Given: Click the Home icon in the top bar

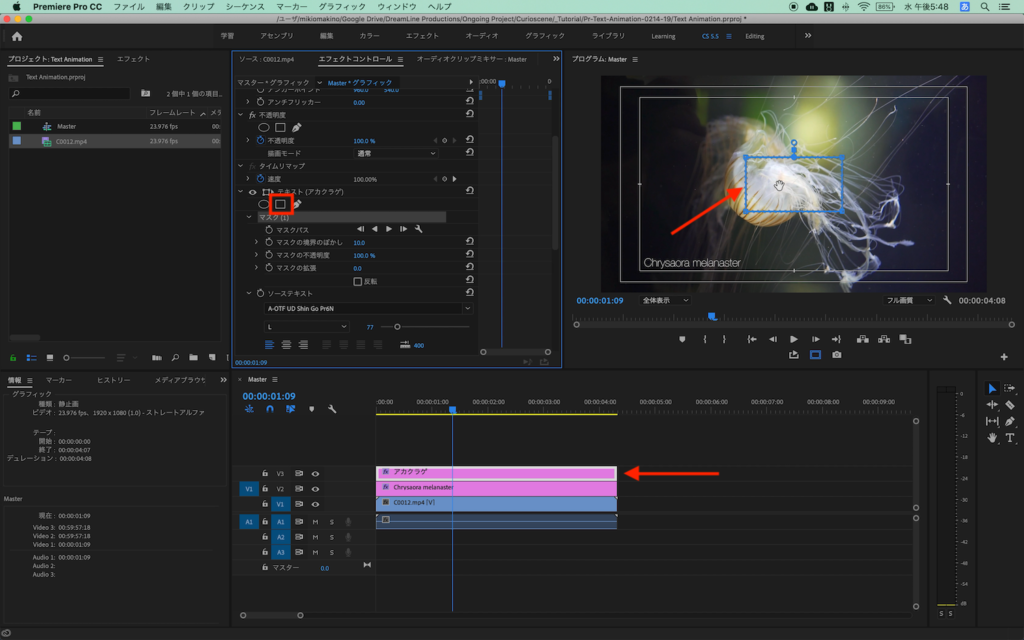Looking at the screenshot, I should coord(17,36).
